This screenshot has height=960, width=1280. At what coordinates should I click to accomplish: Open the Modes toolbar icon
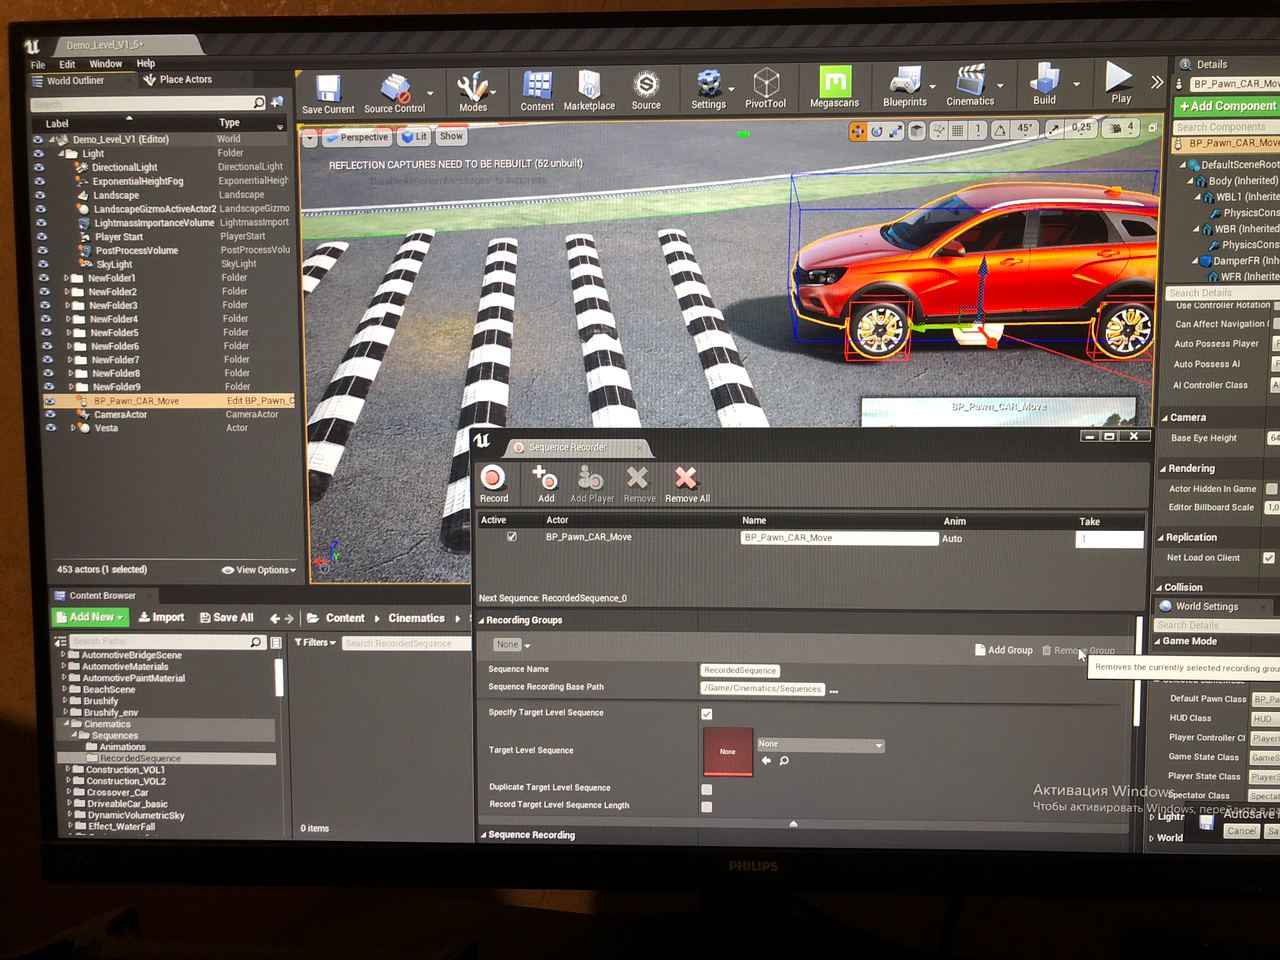tap(472, 87)
